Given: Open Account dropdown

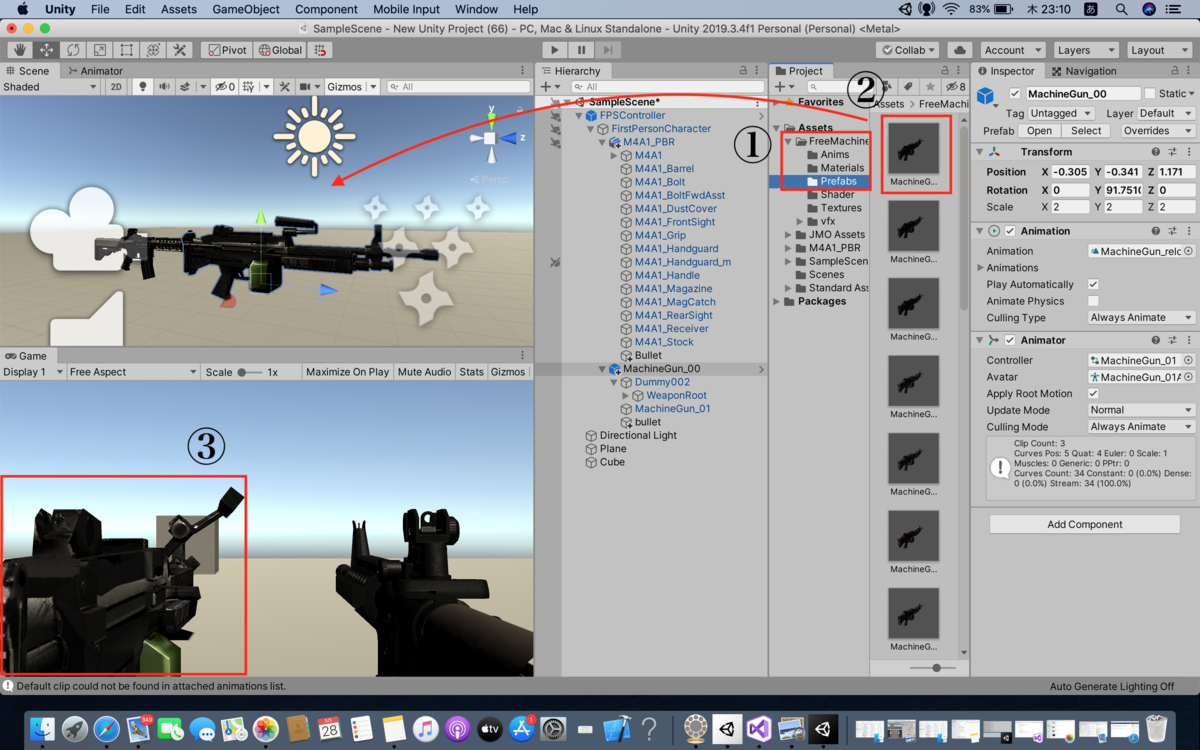Looking at the screenshot, I should (x=1011, y=50).
